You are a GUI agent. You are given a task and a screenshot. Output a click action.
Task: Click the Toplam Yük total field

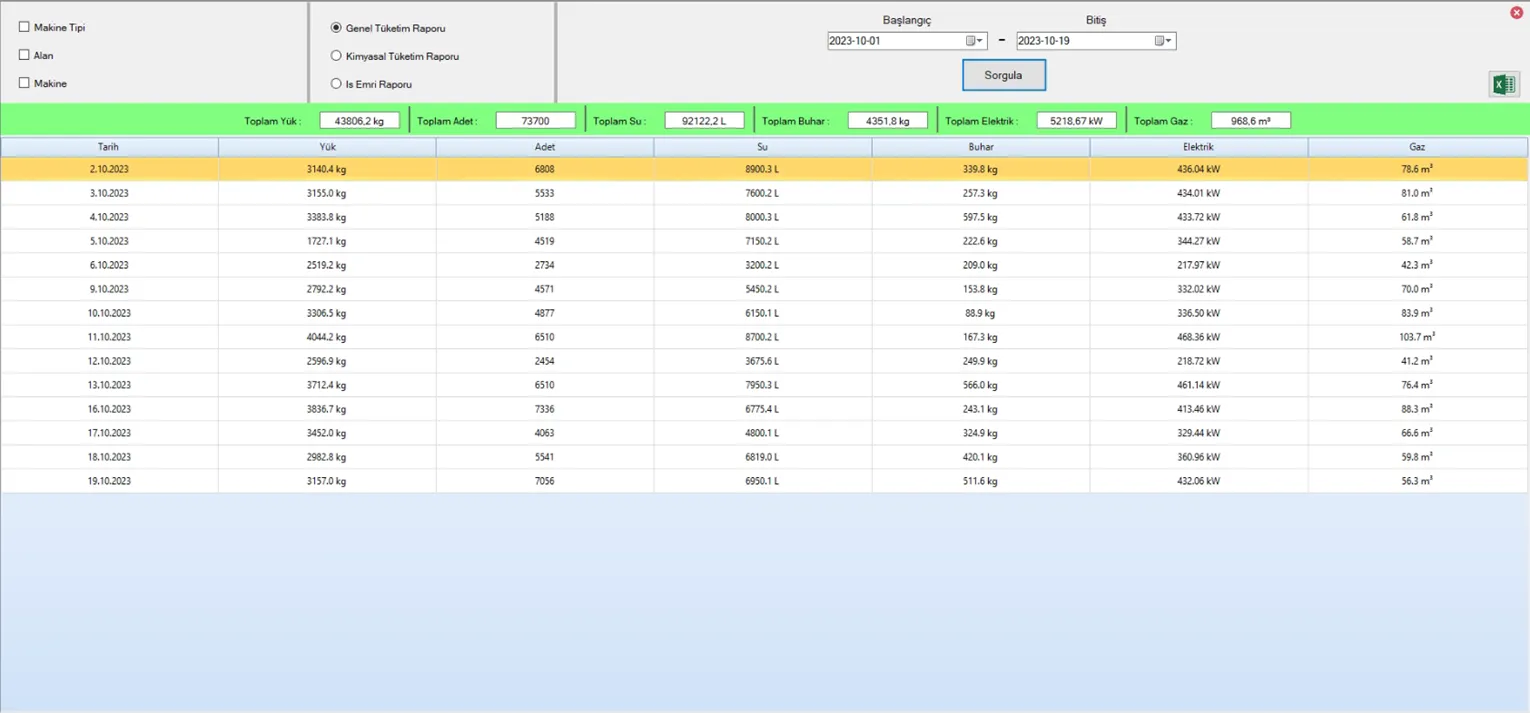[359, 121]
